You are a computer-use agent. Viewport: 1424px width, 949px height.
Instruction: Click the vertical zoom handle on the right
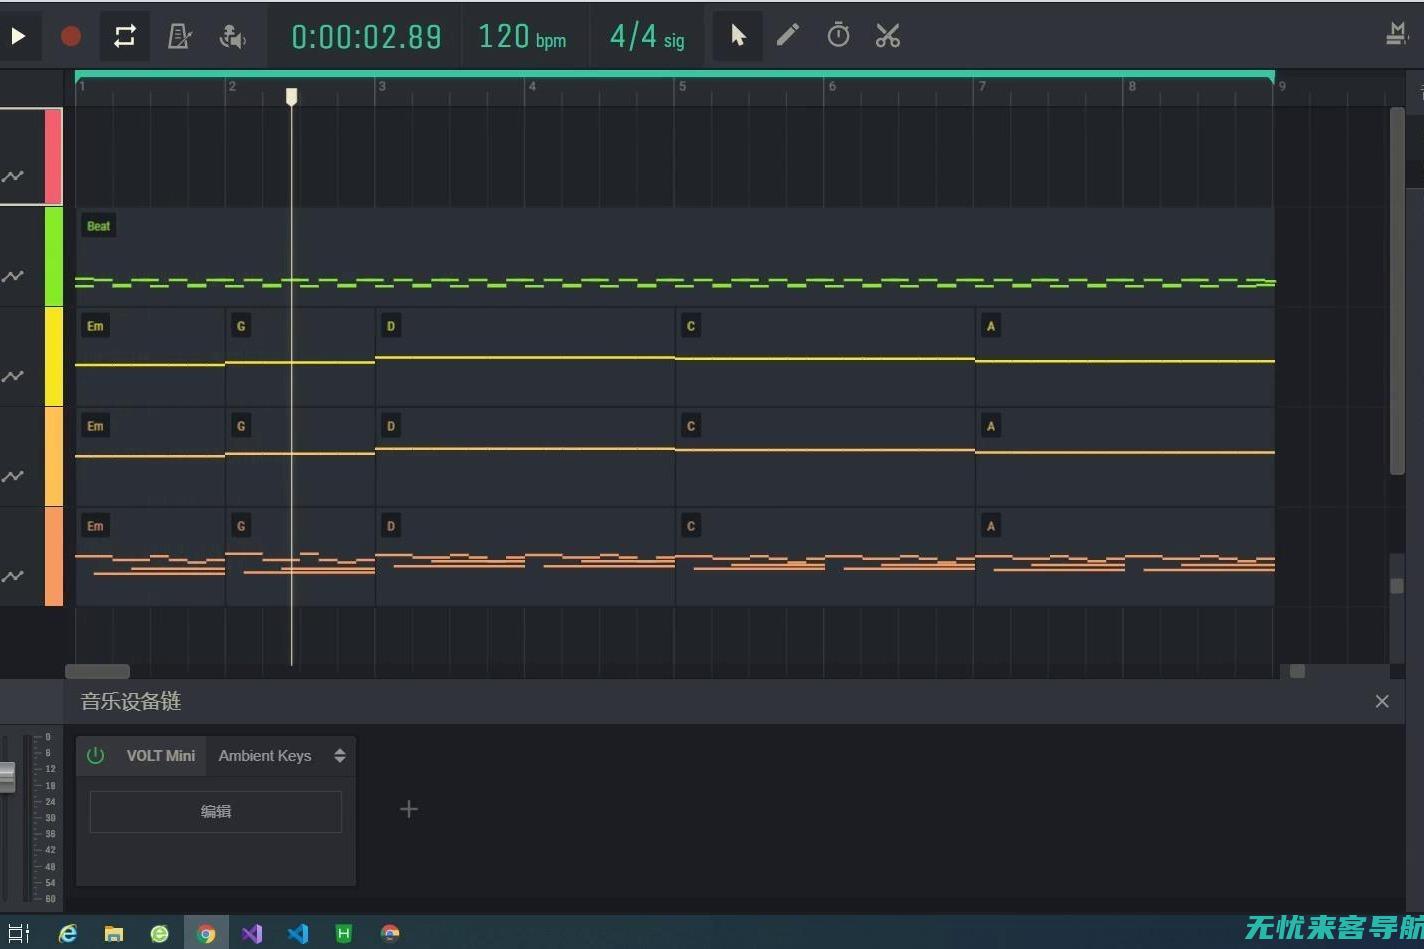coord(1397,586)
